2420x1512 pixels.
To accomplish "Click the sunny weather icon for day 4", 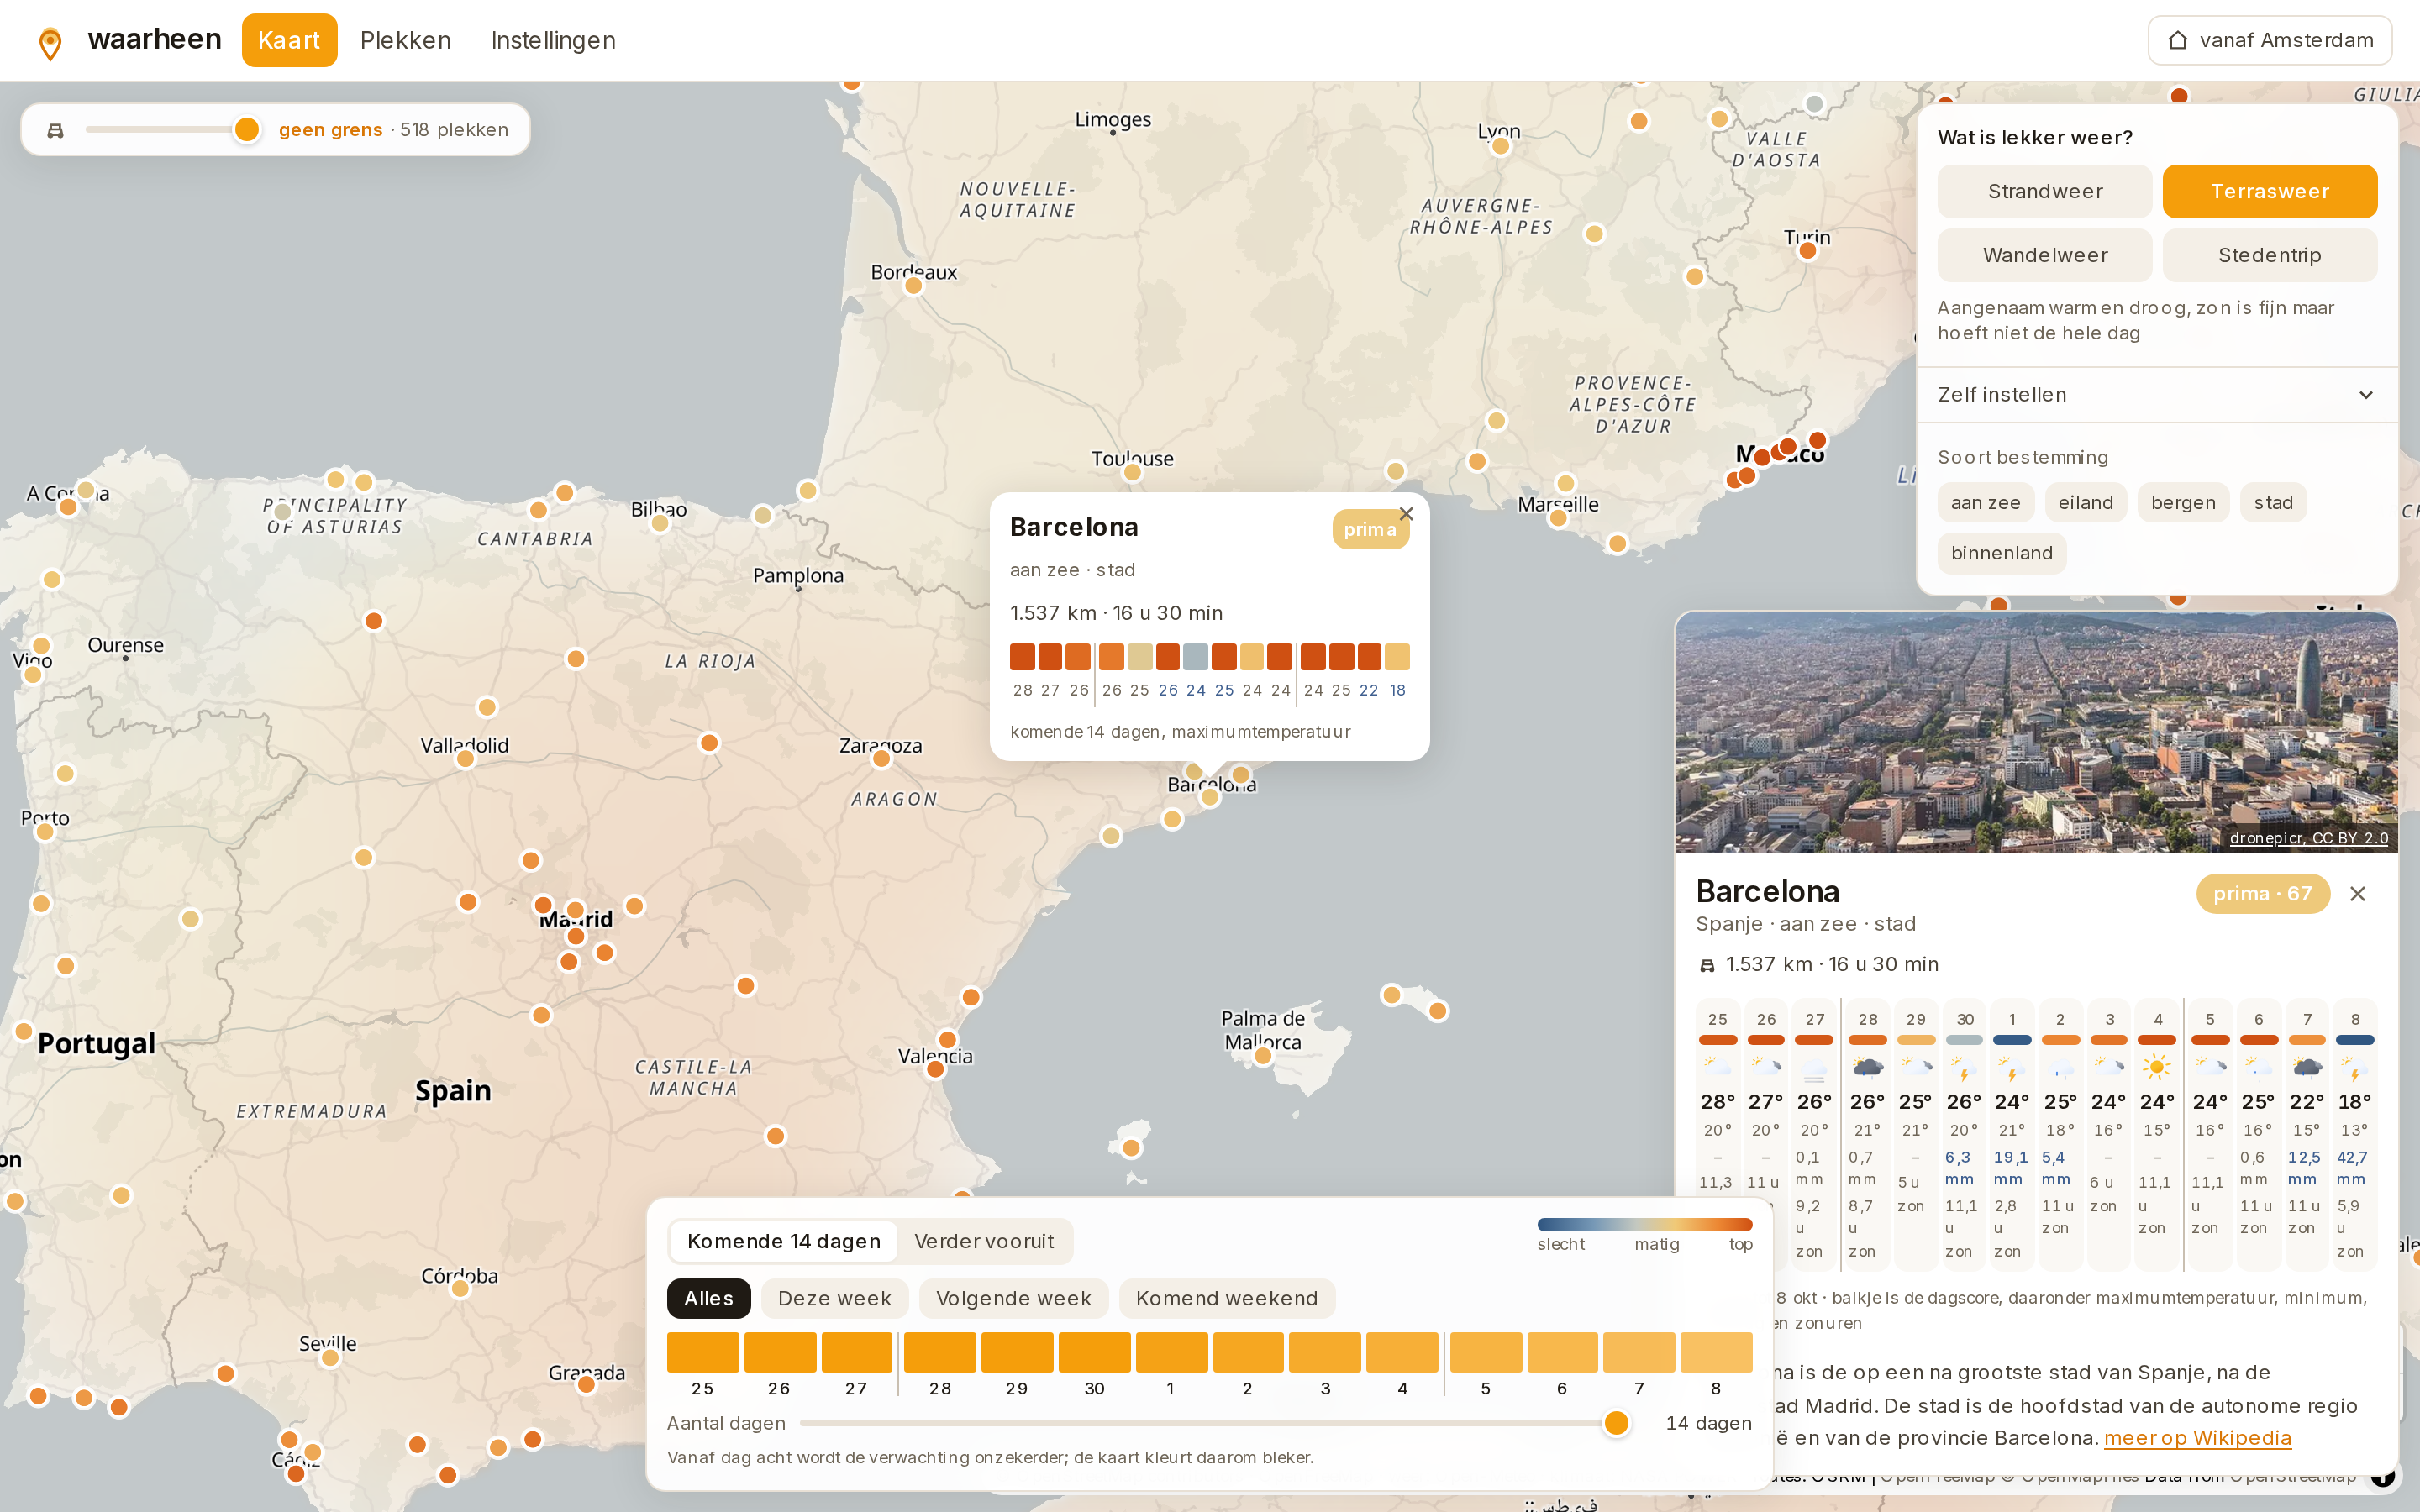I will click(2157, 1067).
